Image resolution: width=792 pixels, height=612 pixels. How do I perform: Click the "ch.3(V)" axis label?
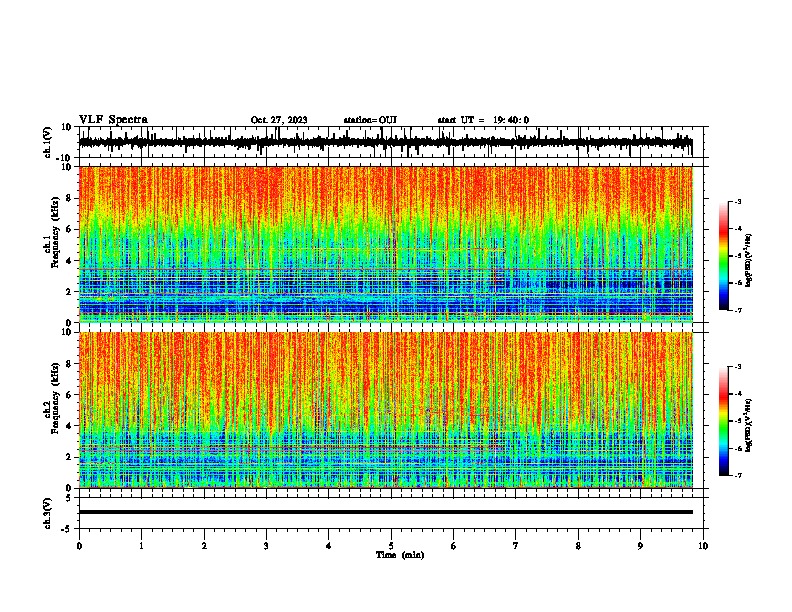tap(48, 513)
